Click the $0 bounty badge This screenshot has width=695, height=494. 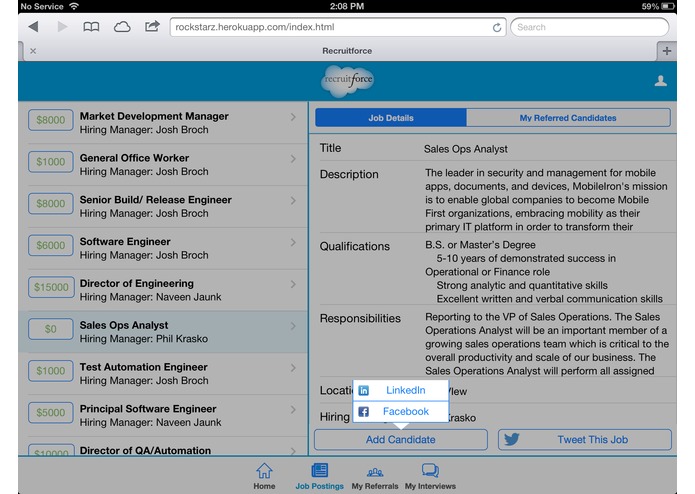[x=51, y=329]
